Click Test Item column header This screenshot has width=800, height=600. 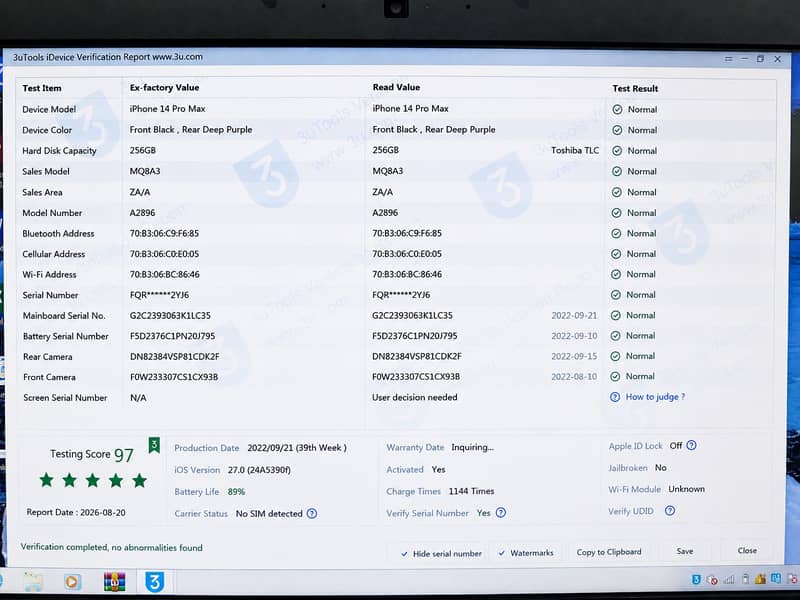[42, 88]
